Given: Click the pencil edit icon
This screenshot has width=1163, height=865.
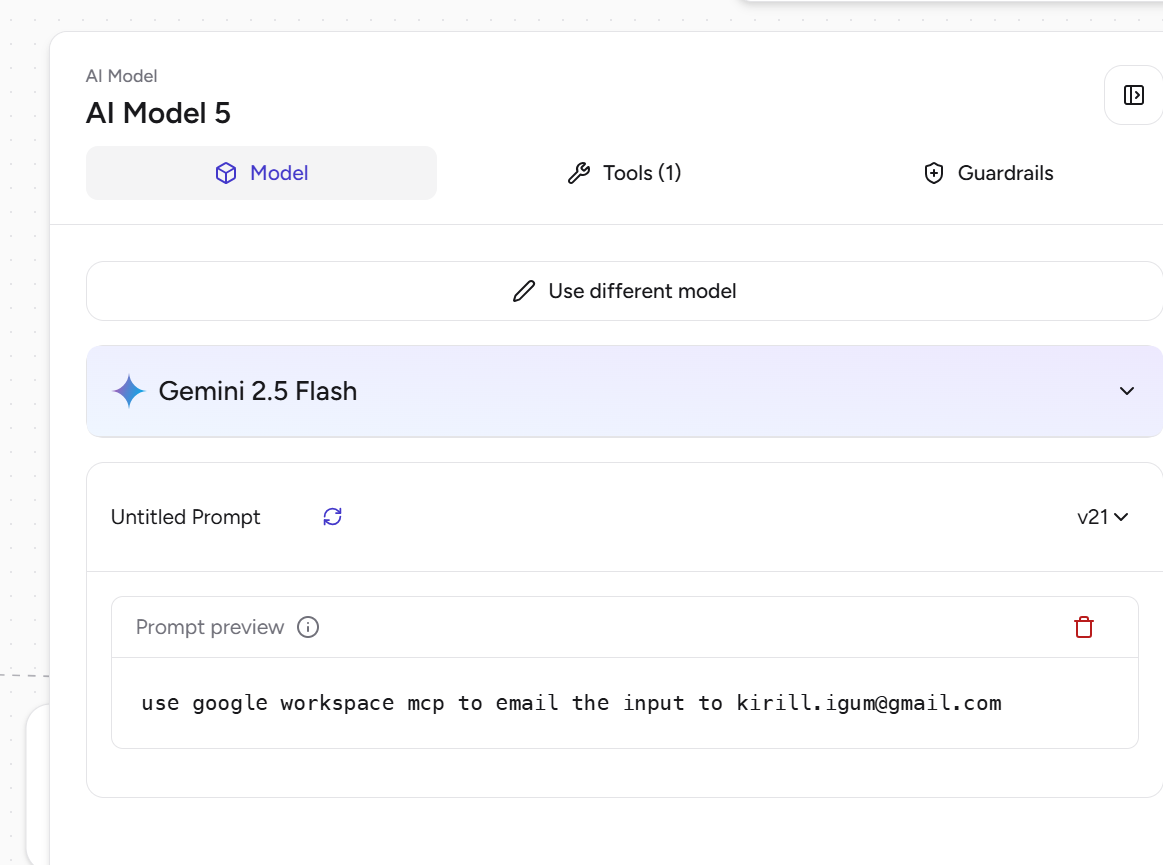Looking at the screenshot, I should [523, 291].
